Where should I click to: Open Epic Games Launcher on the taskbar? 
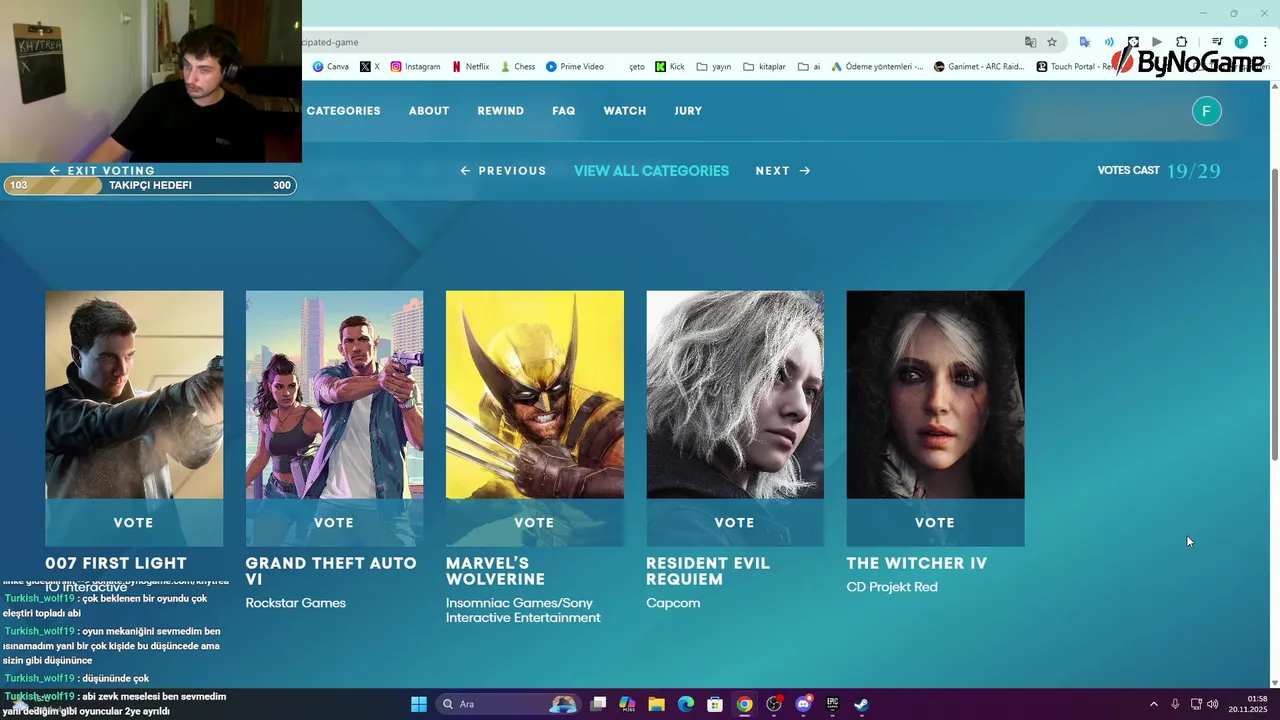[x=832, y=704]
